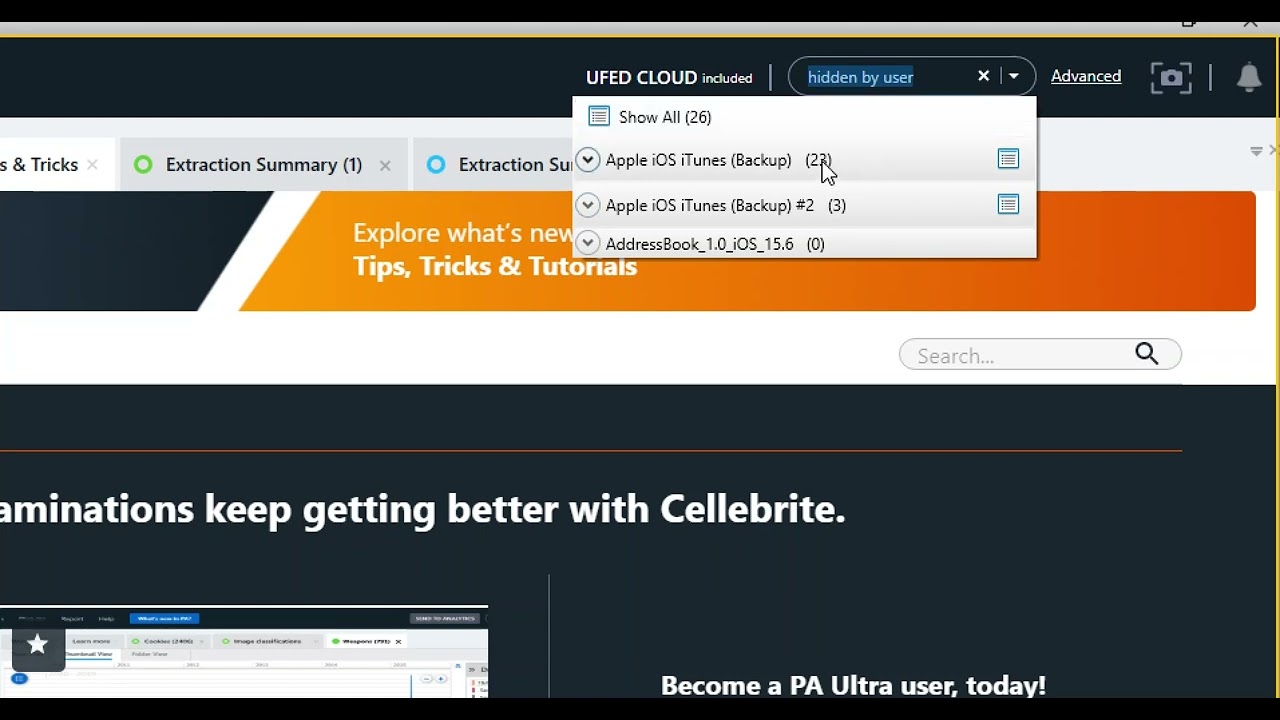1280x720 pixels.
Task: Click the magnifying glass search icon
Action: tap(1147, 353)
